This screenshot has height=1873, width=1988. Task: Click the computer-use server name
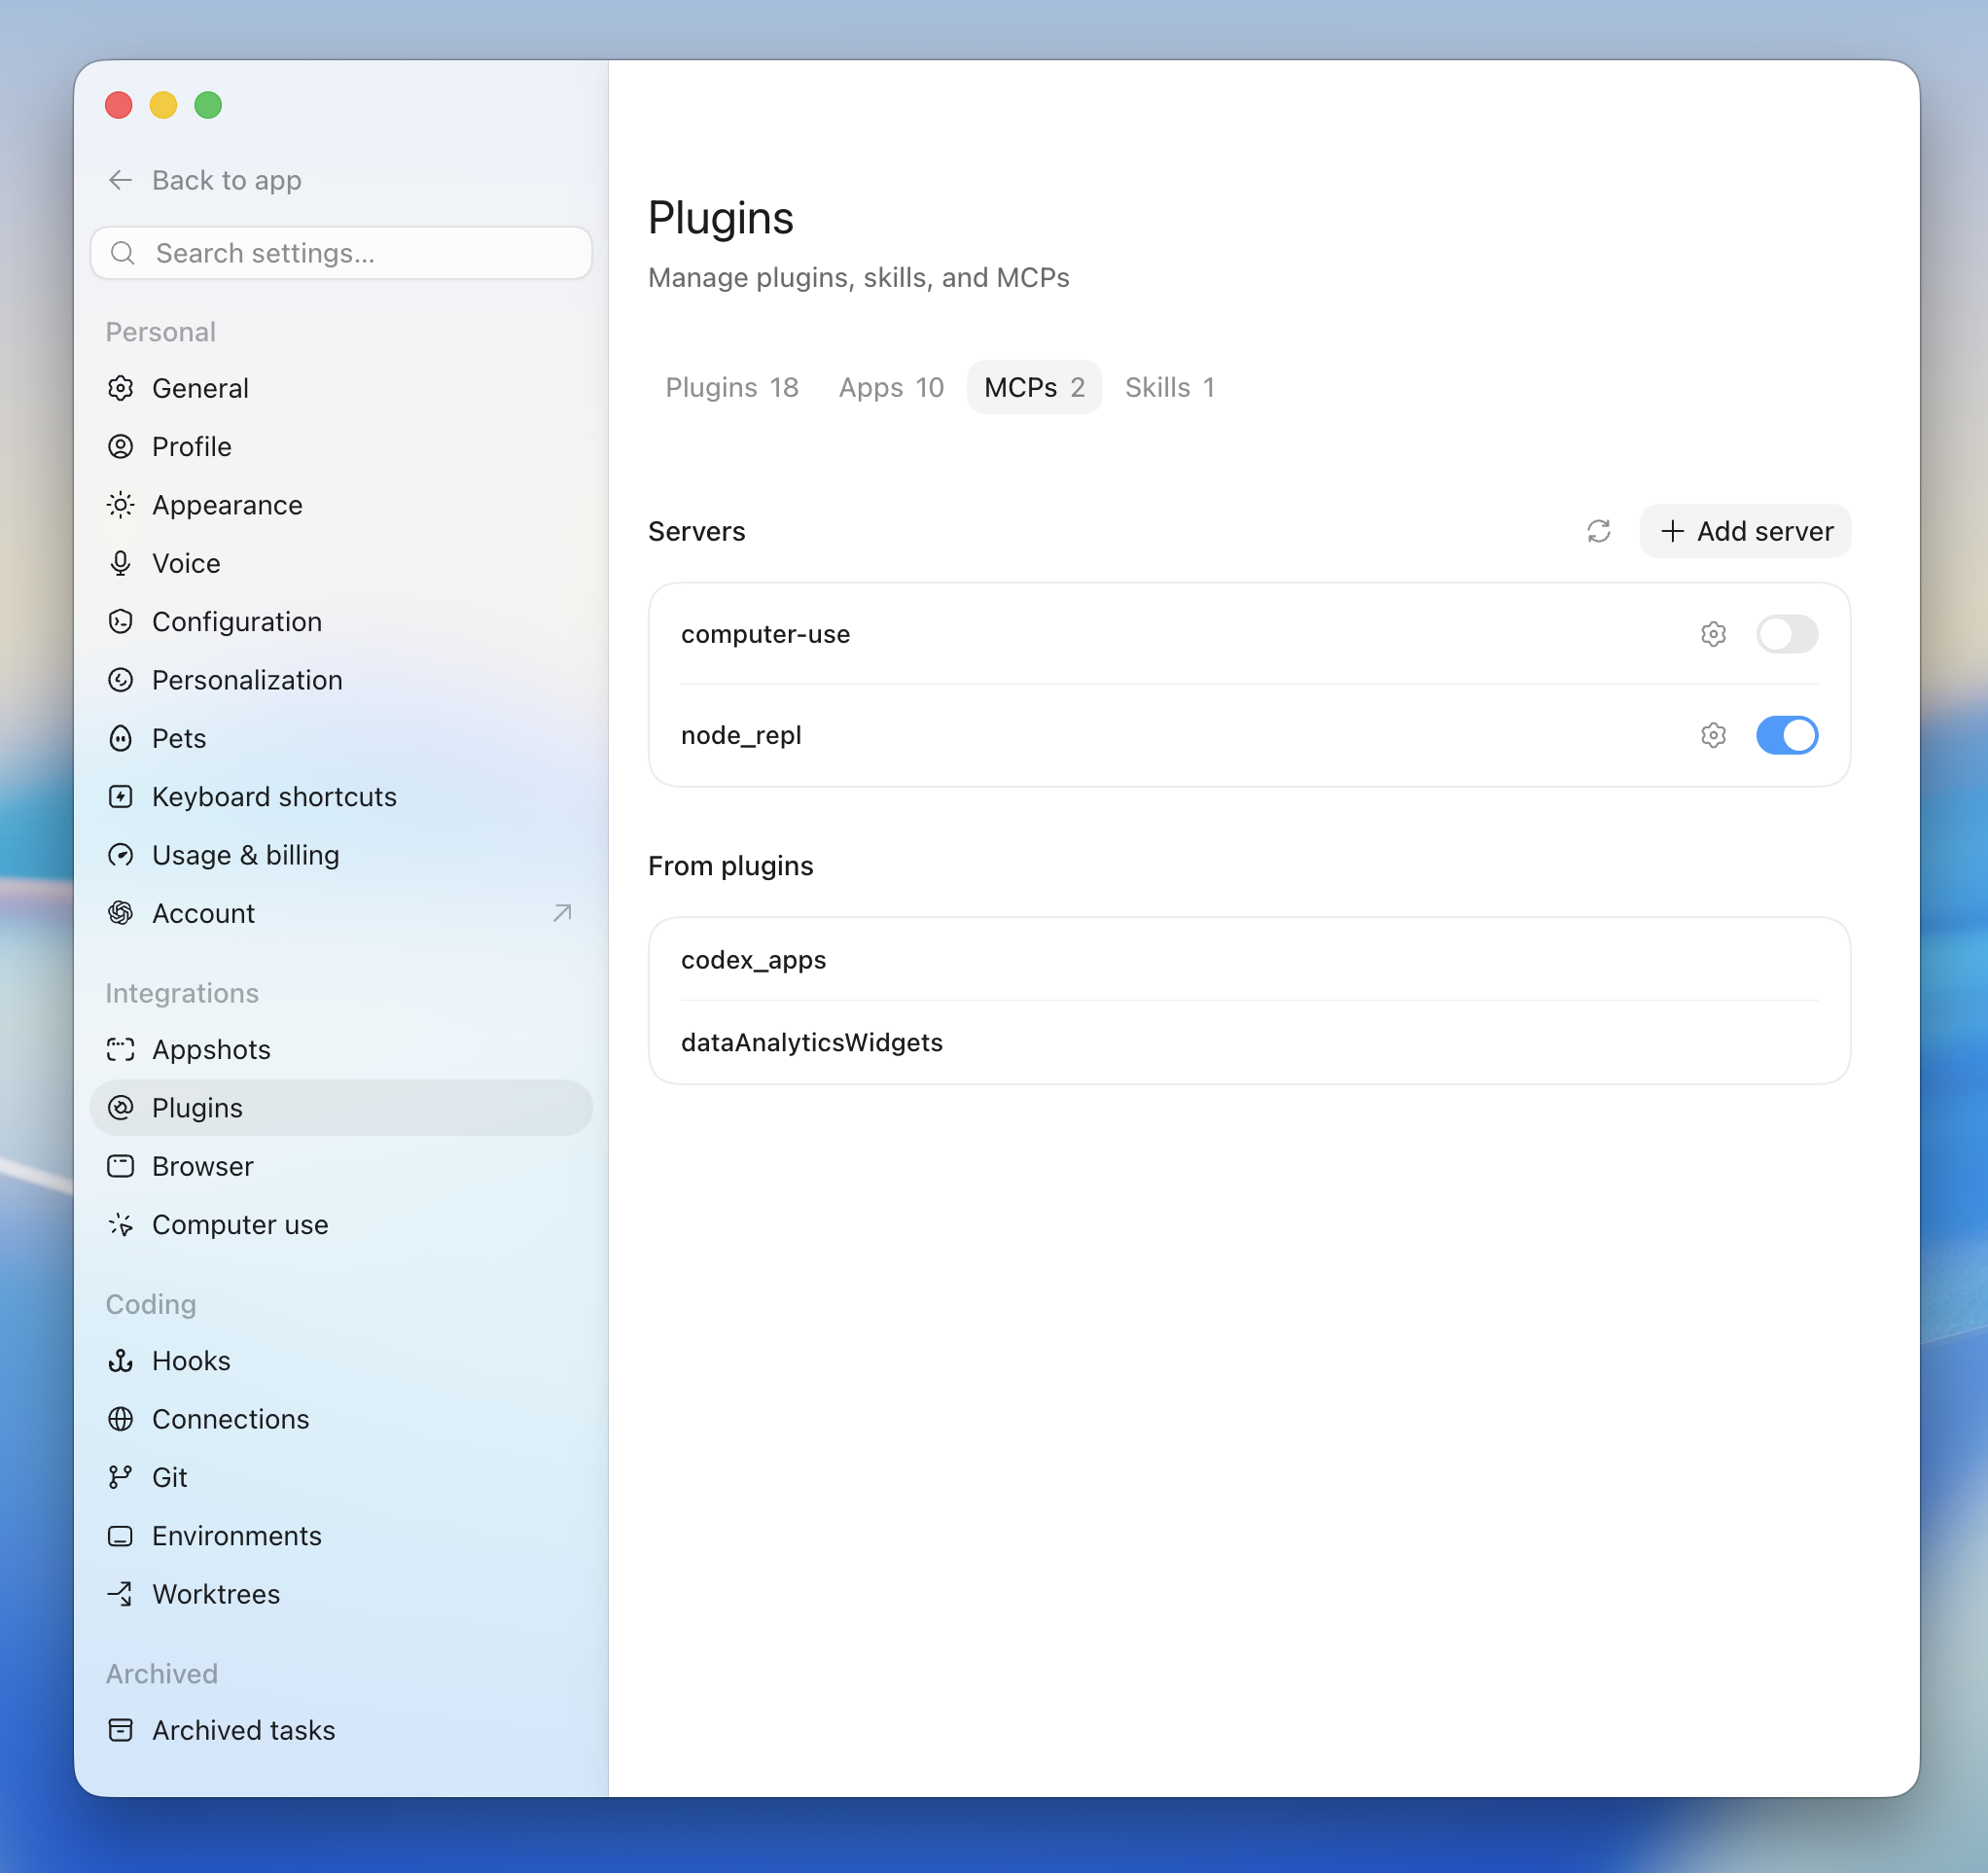point(765,634)
